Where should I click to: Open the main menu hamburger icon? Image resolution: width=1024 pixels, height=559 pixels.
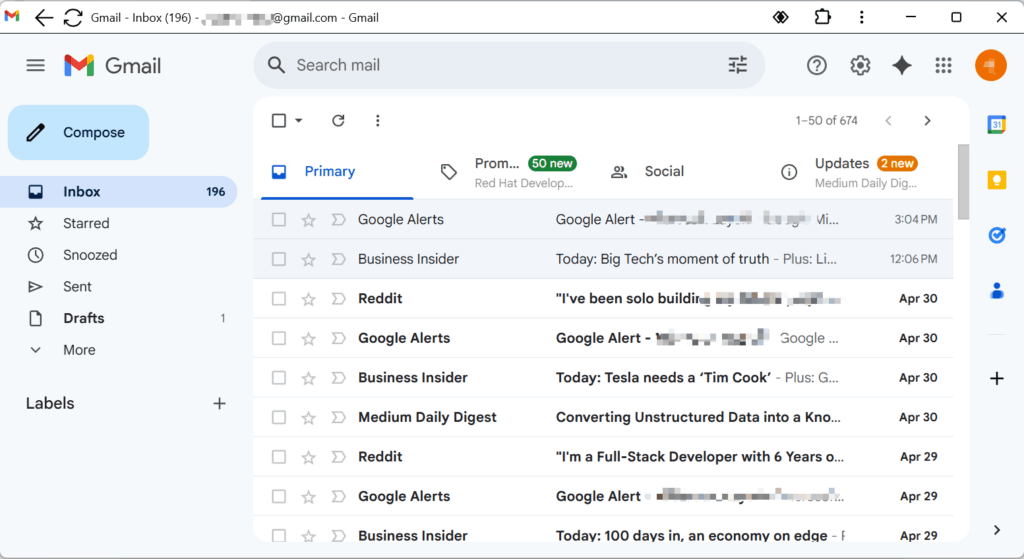(x=35, y=65)
